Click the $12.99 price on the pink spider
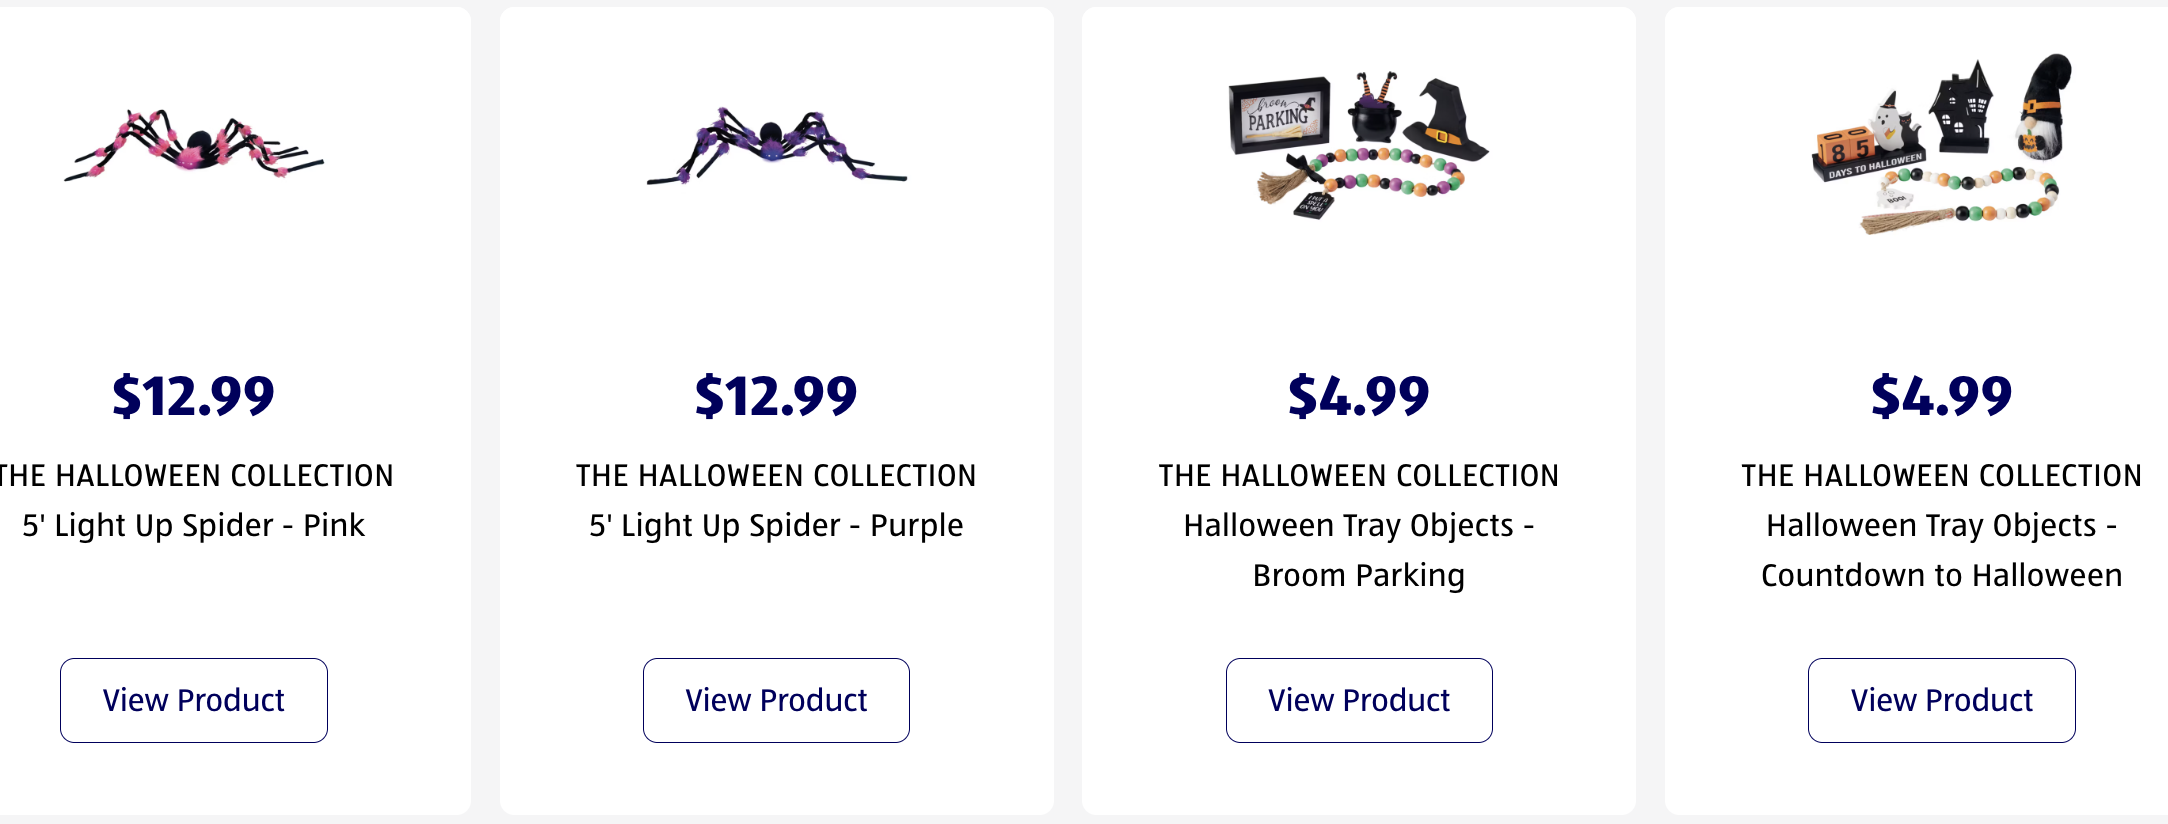This screenshot has width=2168, height=824. [x=194, y=396]
